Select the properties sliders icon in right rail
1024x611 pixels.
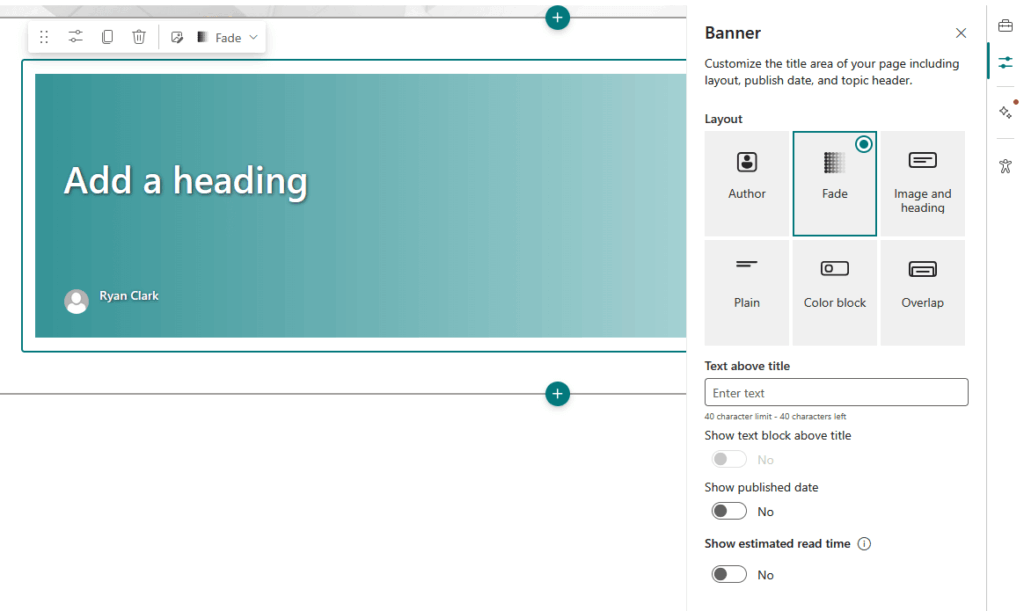[1005, 62]
